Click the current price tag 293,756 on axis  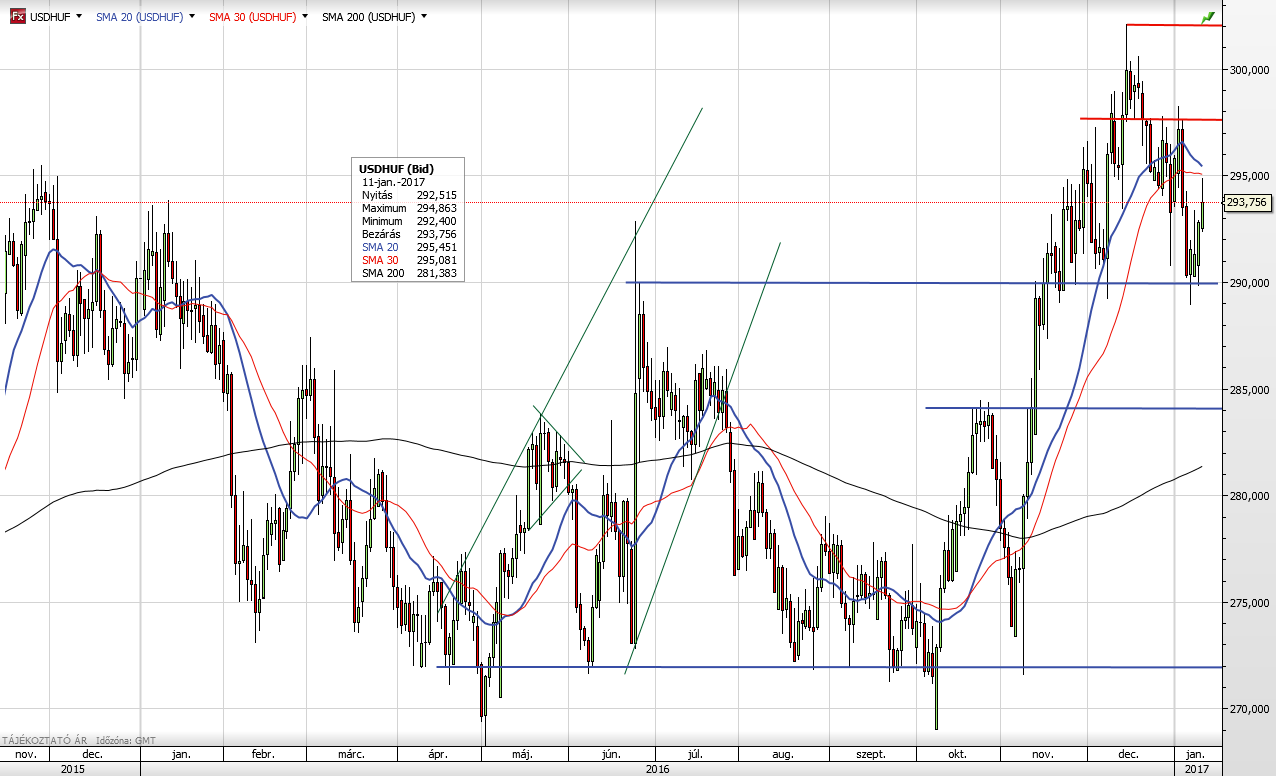1248,202
